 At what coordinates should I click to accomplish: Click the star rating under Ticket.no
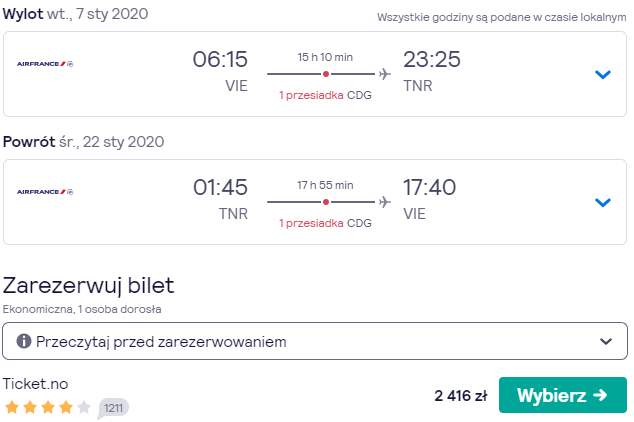coord(48,407)
